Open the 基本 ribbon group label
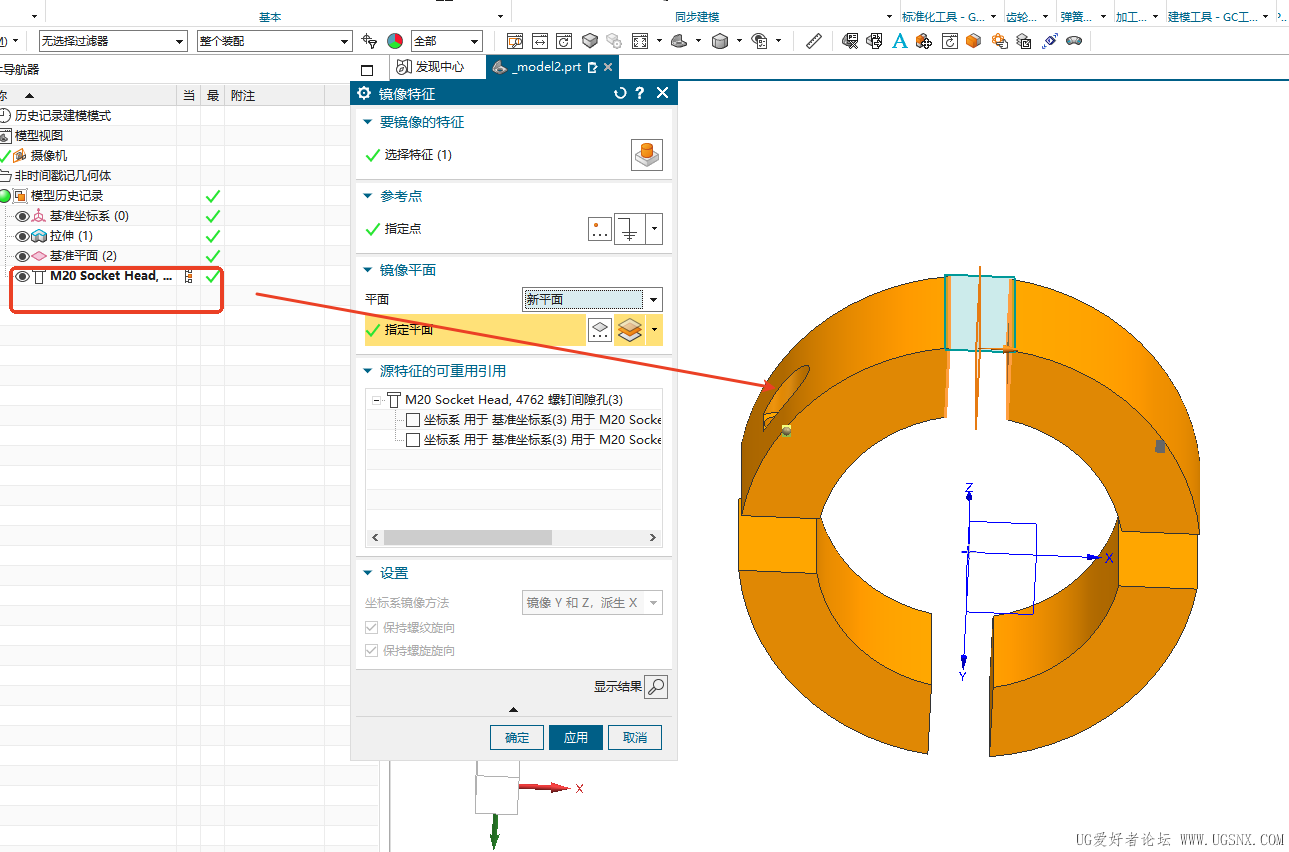This screenshot has width=1289, height=852. pos(270,17)
